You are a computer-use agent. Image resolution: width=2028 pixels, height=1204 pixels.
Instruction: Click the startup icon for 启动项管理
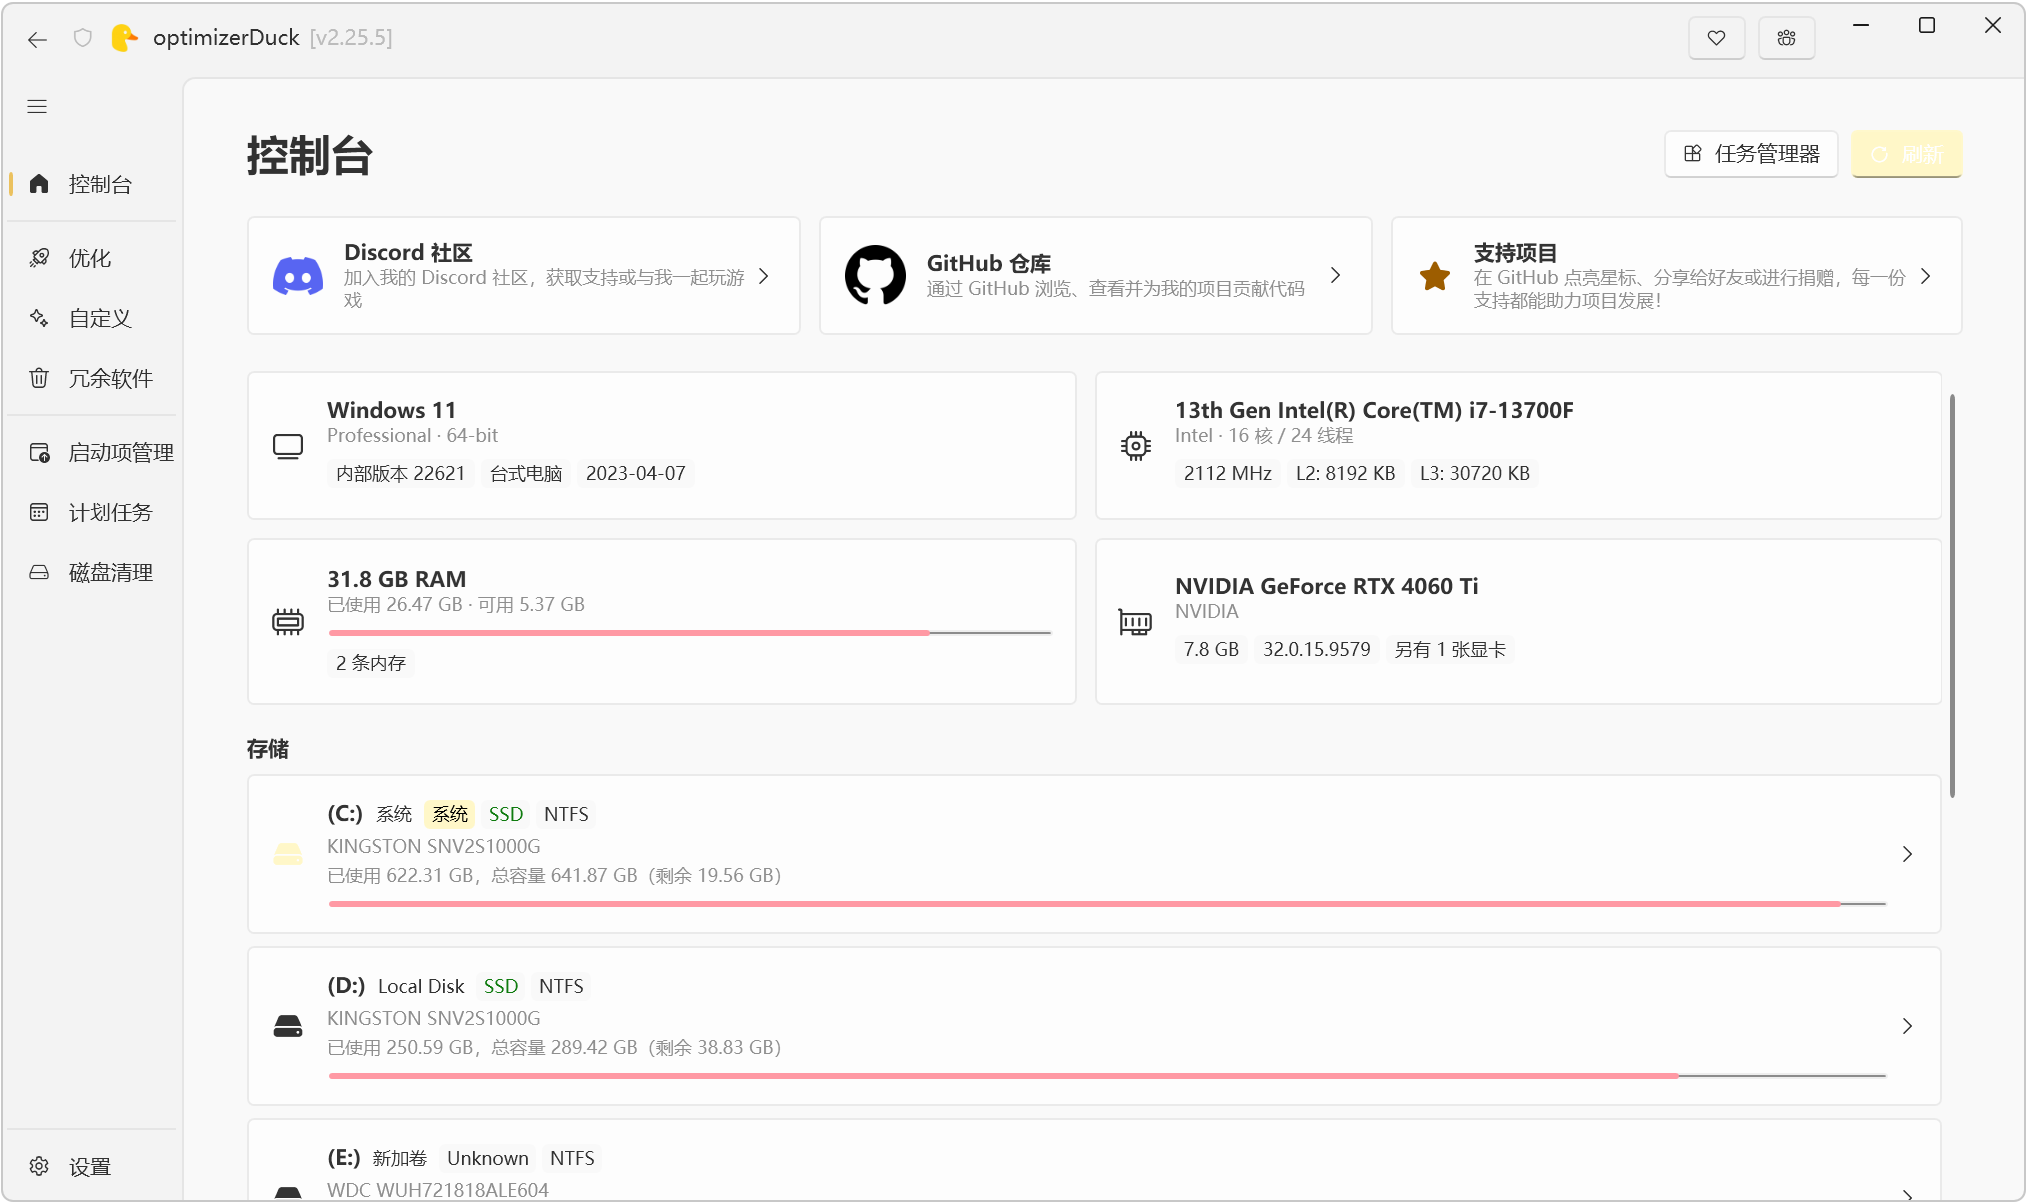[39, 452]
